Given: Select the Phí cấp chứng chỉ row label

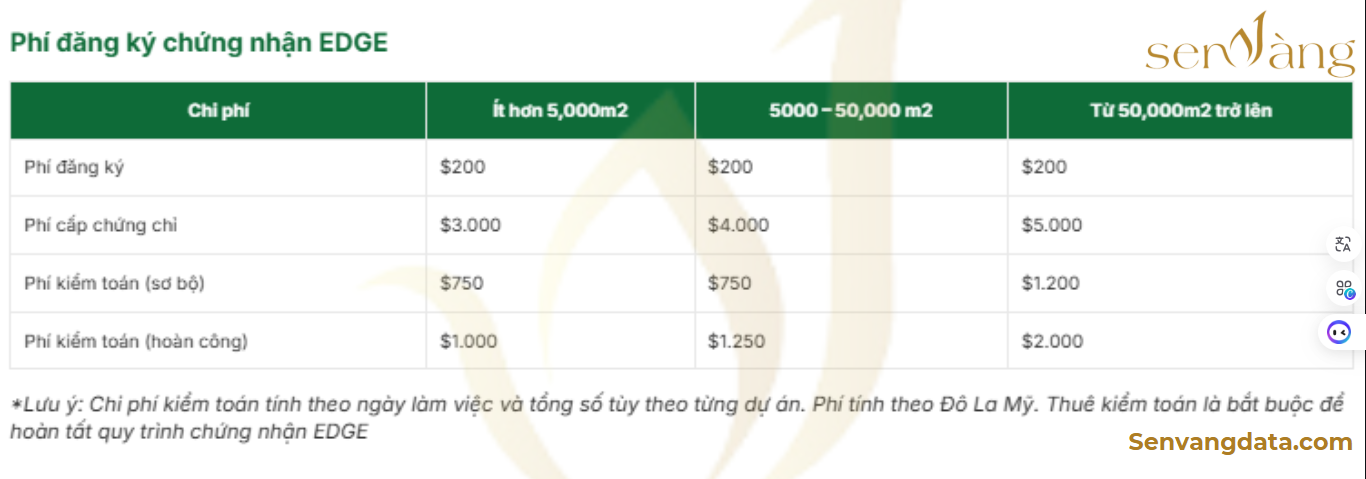Looking at the screenshot, I should click(x=100, y=225).
